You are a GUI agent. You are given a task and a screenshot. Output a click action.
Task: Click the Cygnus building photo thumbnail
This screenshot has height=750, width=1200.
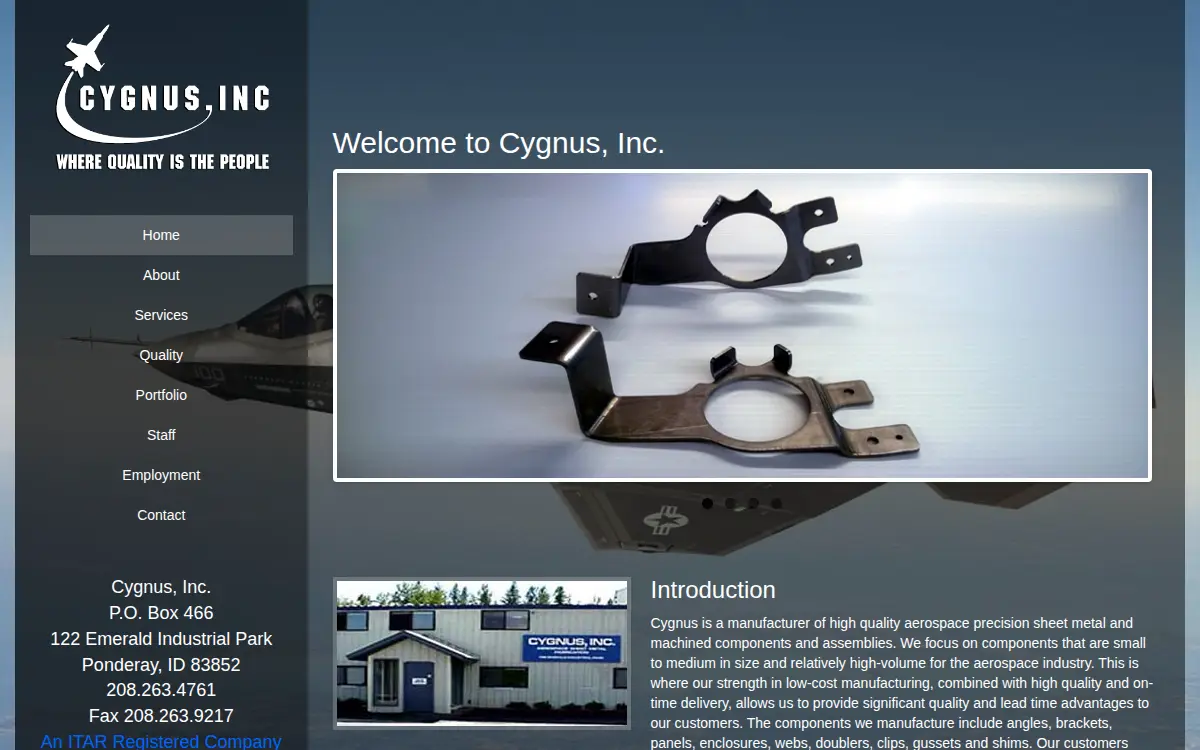click(x=482, y=653)
